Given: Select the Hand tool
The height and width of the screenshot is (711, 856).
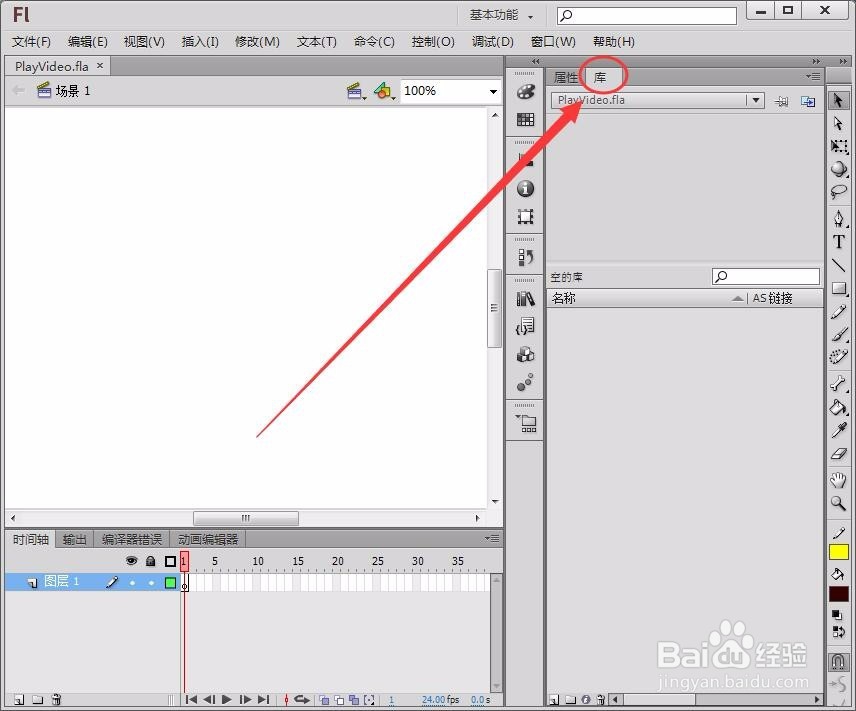Looking at the screenshot, I should point(839,480).
